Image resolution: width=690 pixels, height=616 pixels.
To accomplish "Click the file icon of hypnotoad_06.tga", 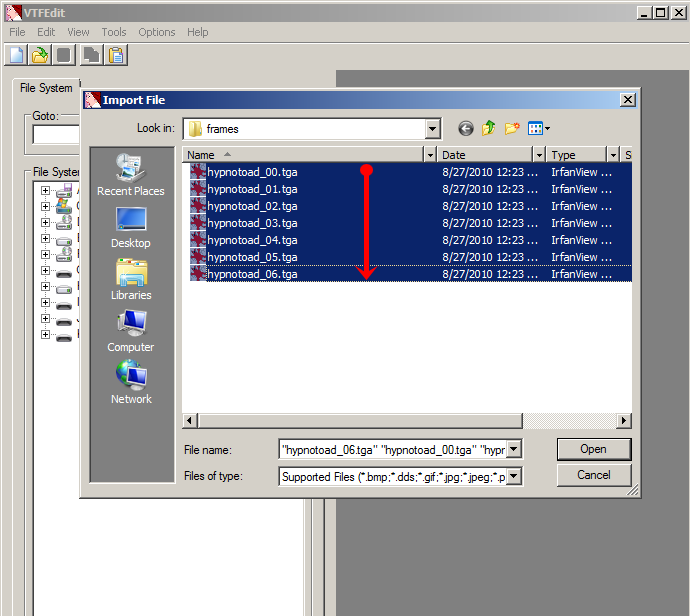I will [198, 274].
